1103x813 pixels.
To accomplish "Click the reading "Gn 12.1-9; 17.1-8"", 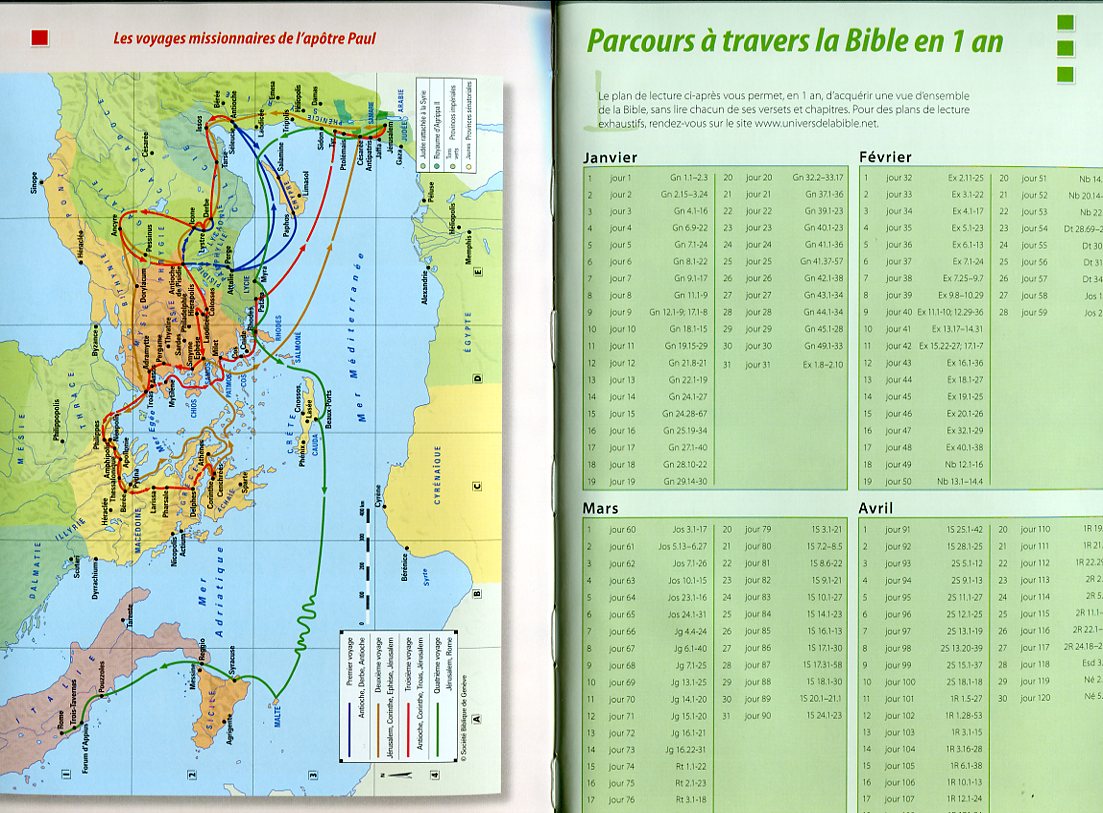I will pos(678,312).
